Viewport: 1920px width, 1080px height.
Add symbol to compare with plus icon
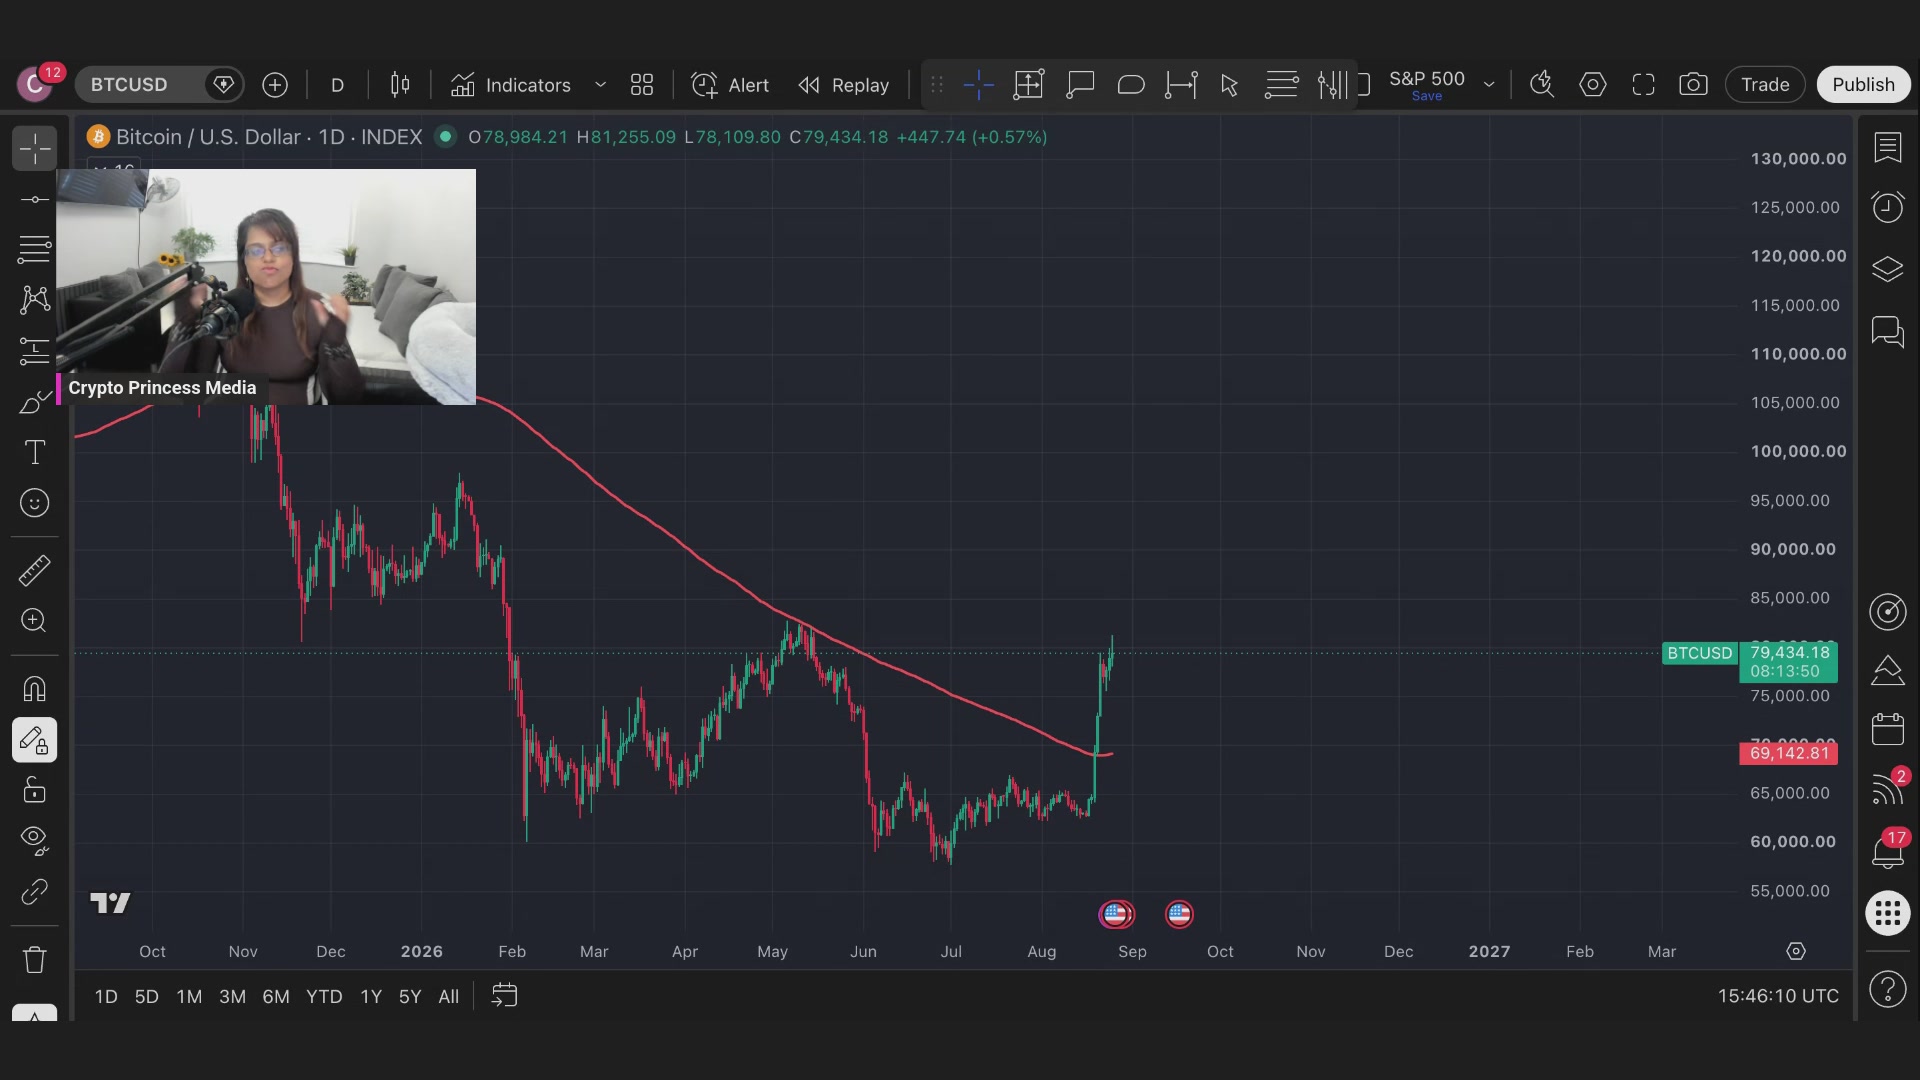pos(275,85)
